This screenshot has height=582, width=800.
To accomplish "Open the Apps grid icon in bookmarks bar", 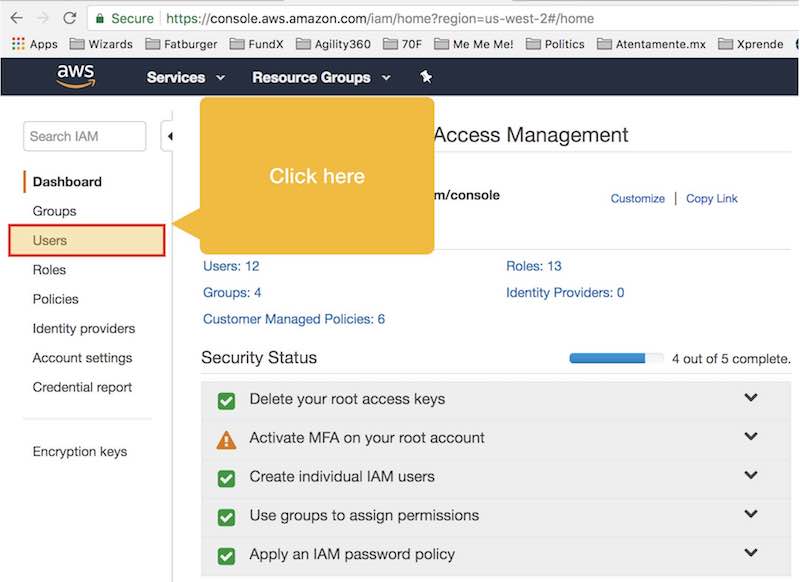I will coord(18,44).
